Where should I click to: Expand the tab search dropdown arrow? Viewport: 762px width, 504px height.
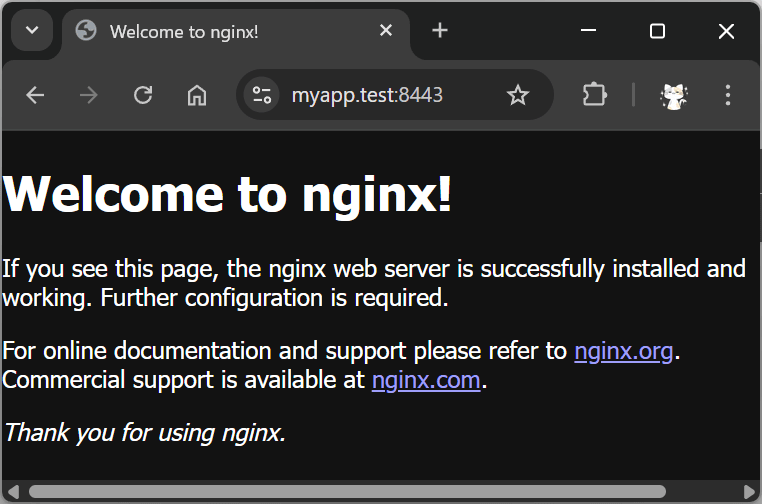[32, 31]
